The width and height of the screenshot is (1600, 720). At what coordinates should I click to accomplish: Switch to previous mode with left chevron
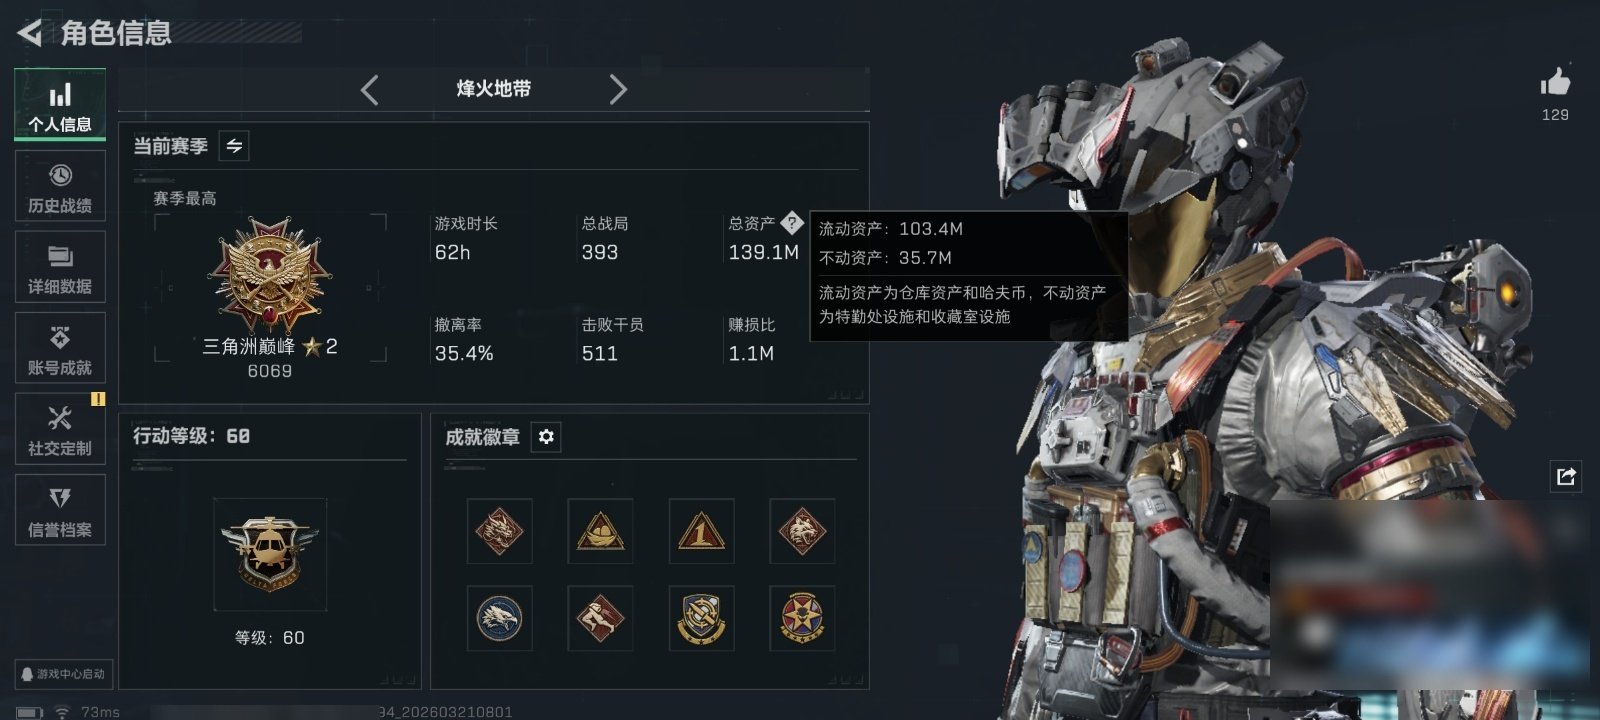click(370, 90)
